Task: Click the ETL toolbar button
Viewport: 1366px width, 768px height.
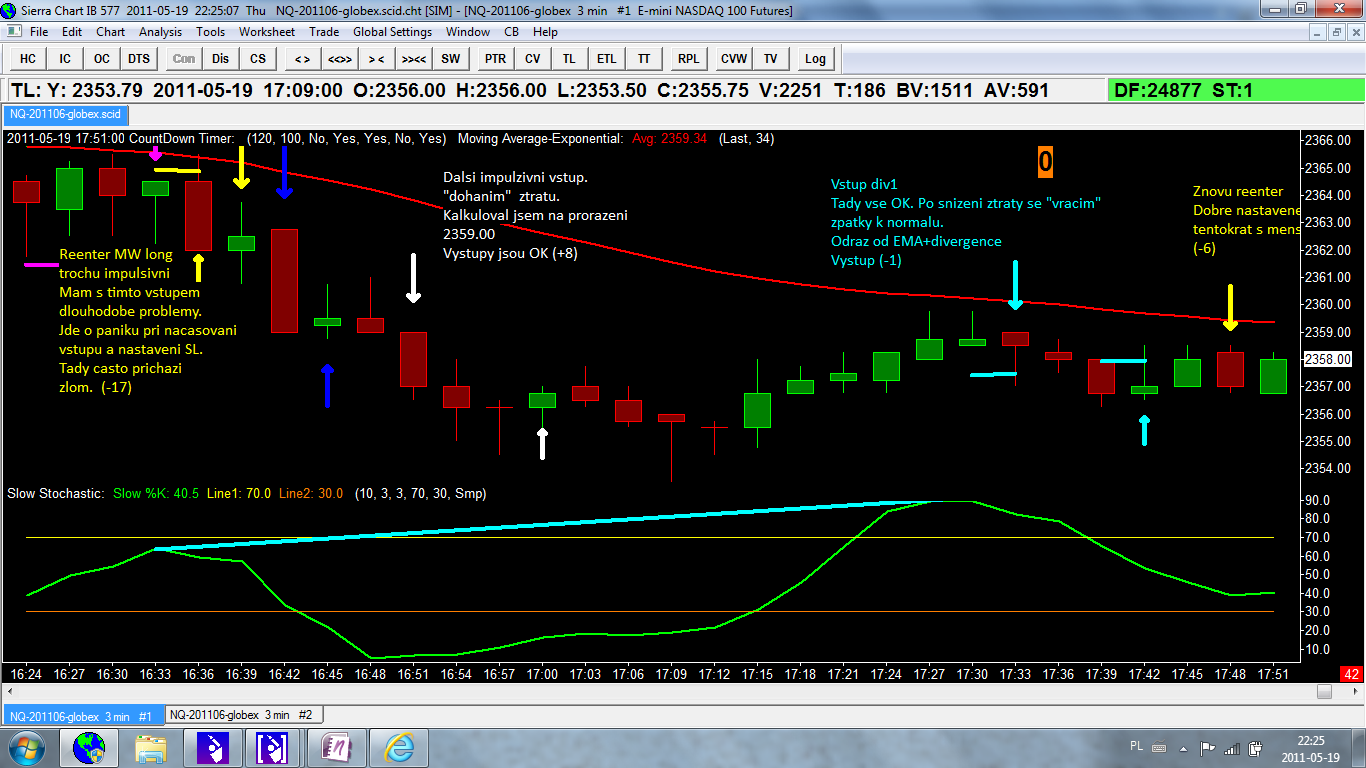Action: coord(607,58)
